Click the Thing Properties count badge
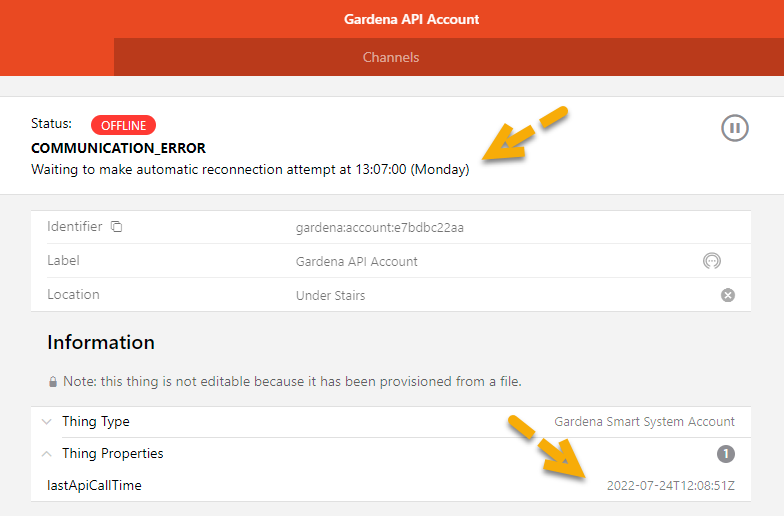This screenshot has height=516, width=784. click(x=726, y=454)
